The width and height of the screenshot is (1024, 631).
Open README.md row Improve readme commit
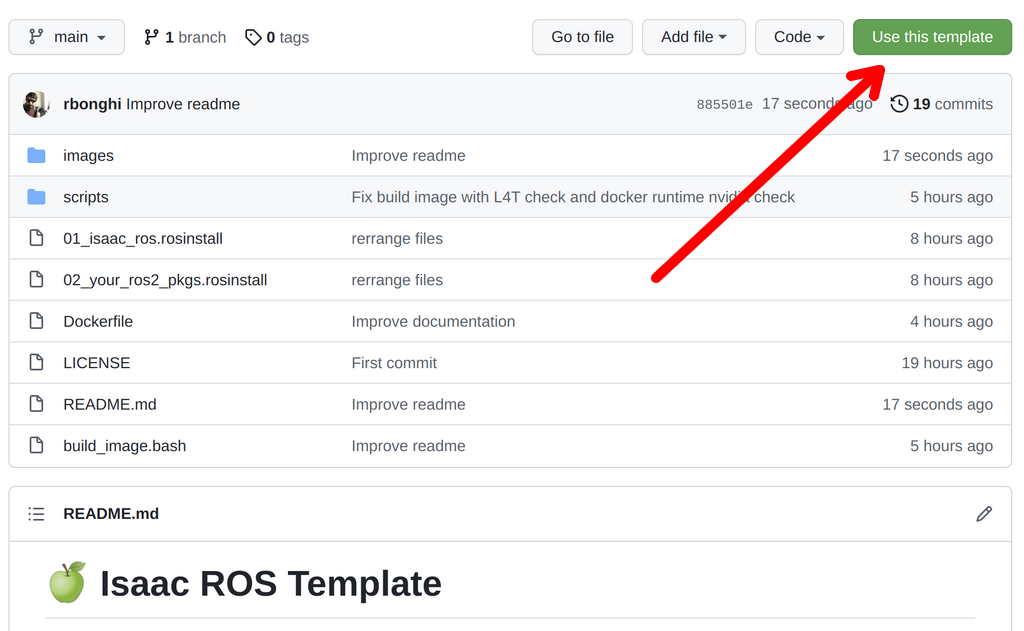pos(408,404)
